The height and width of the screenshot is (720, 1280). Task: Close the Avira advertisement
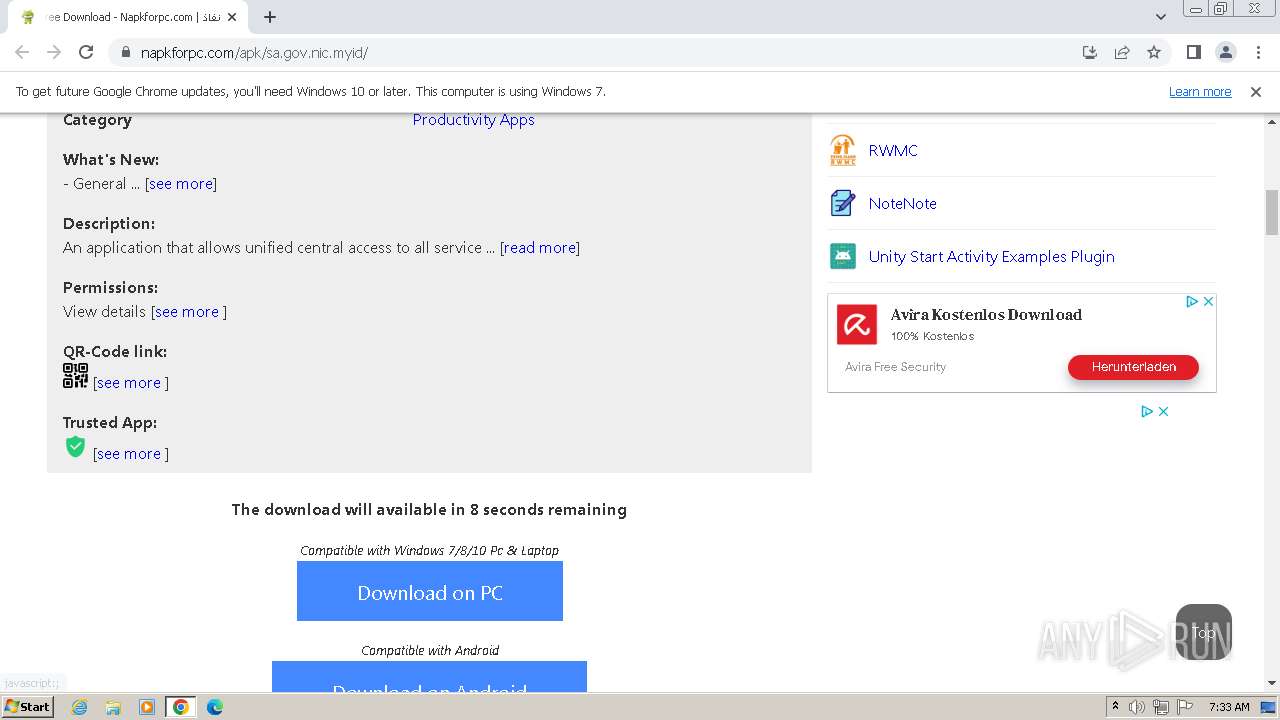1208,301
